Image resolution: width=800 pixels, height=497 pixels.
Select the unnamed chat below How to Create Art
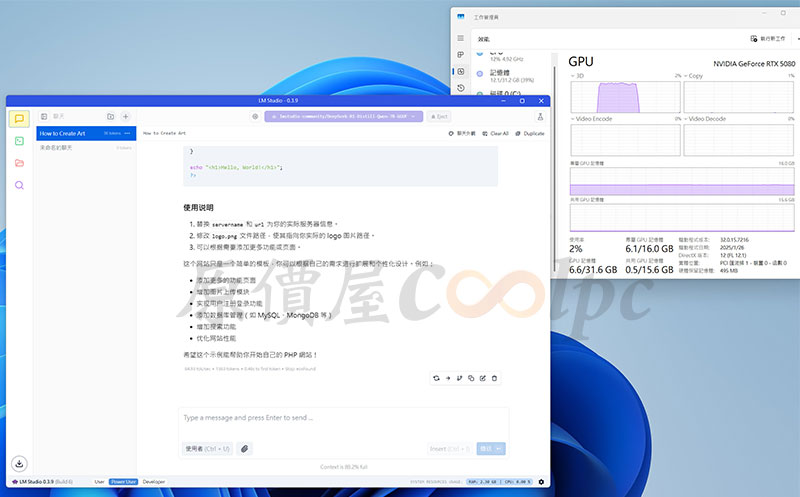pos(86,147)
